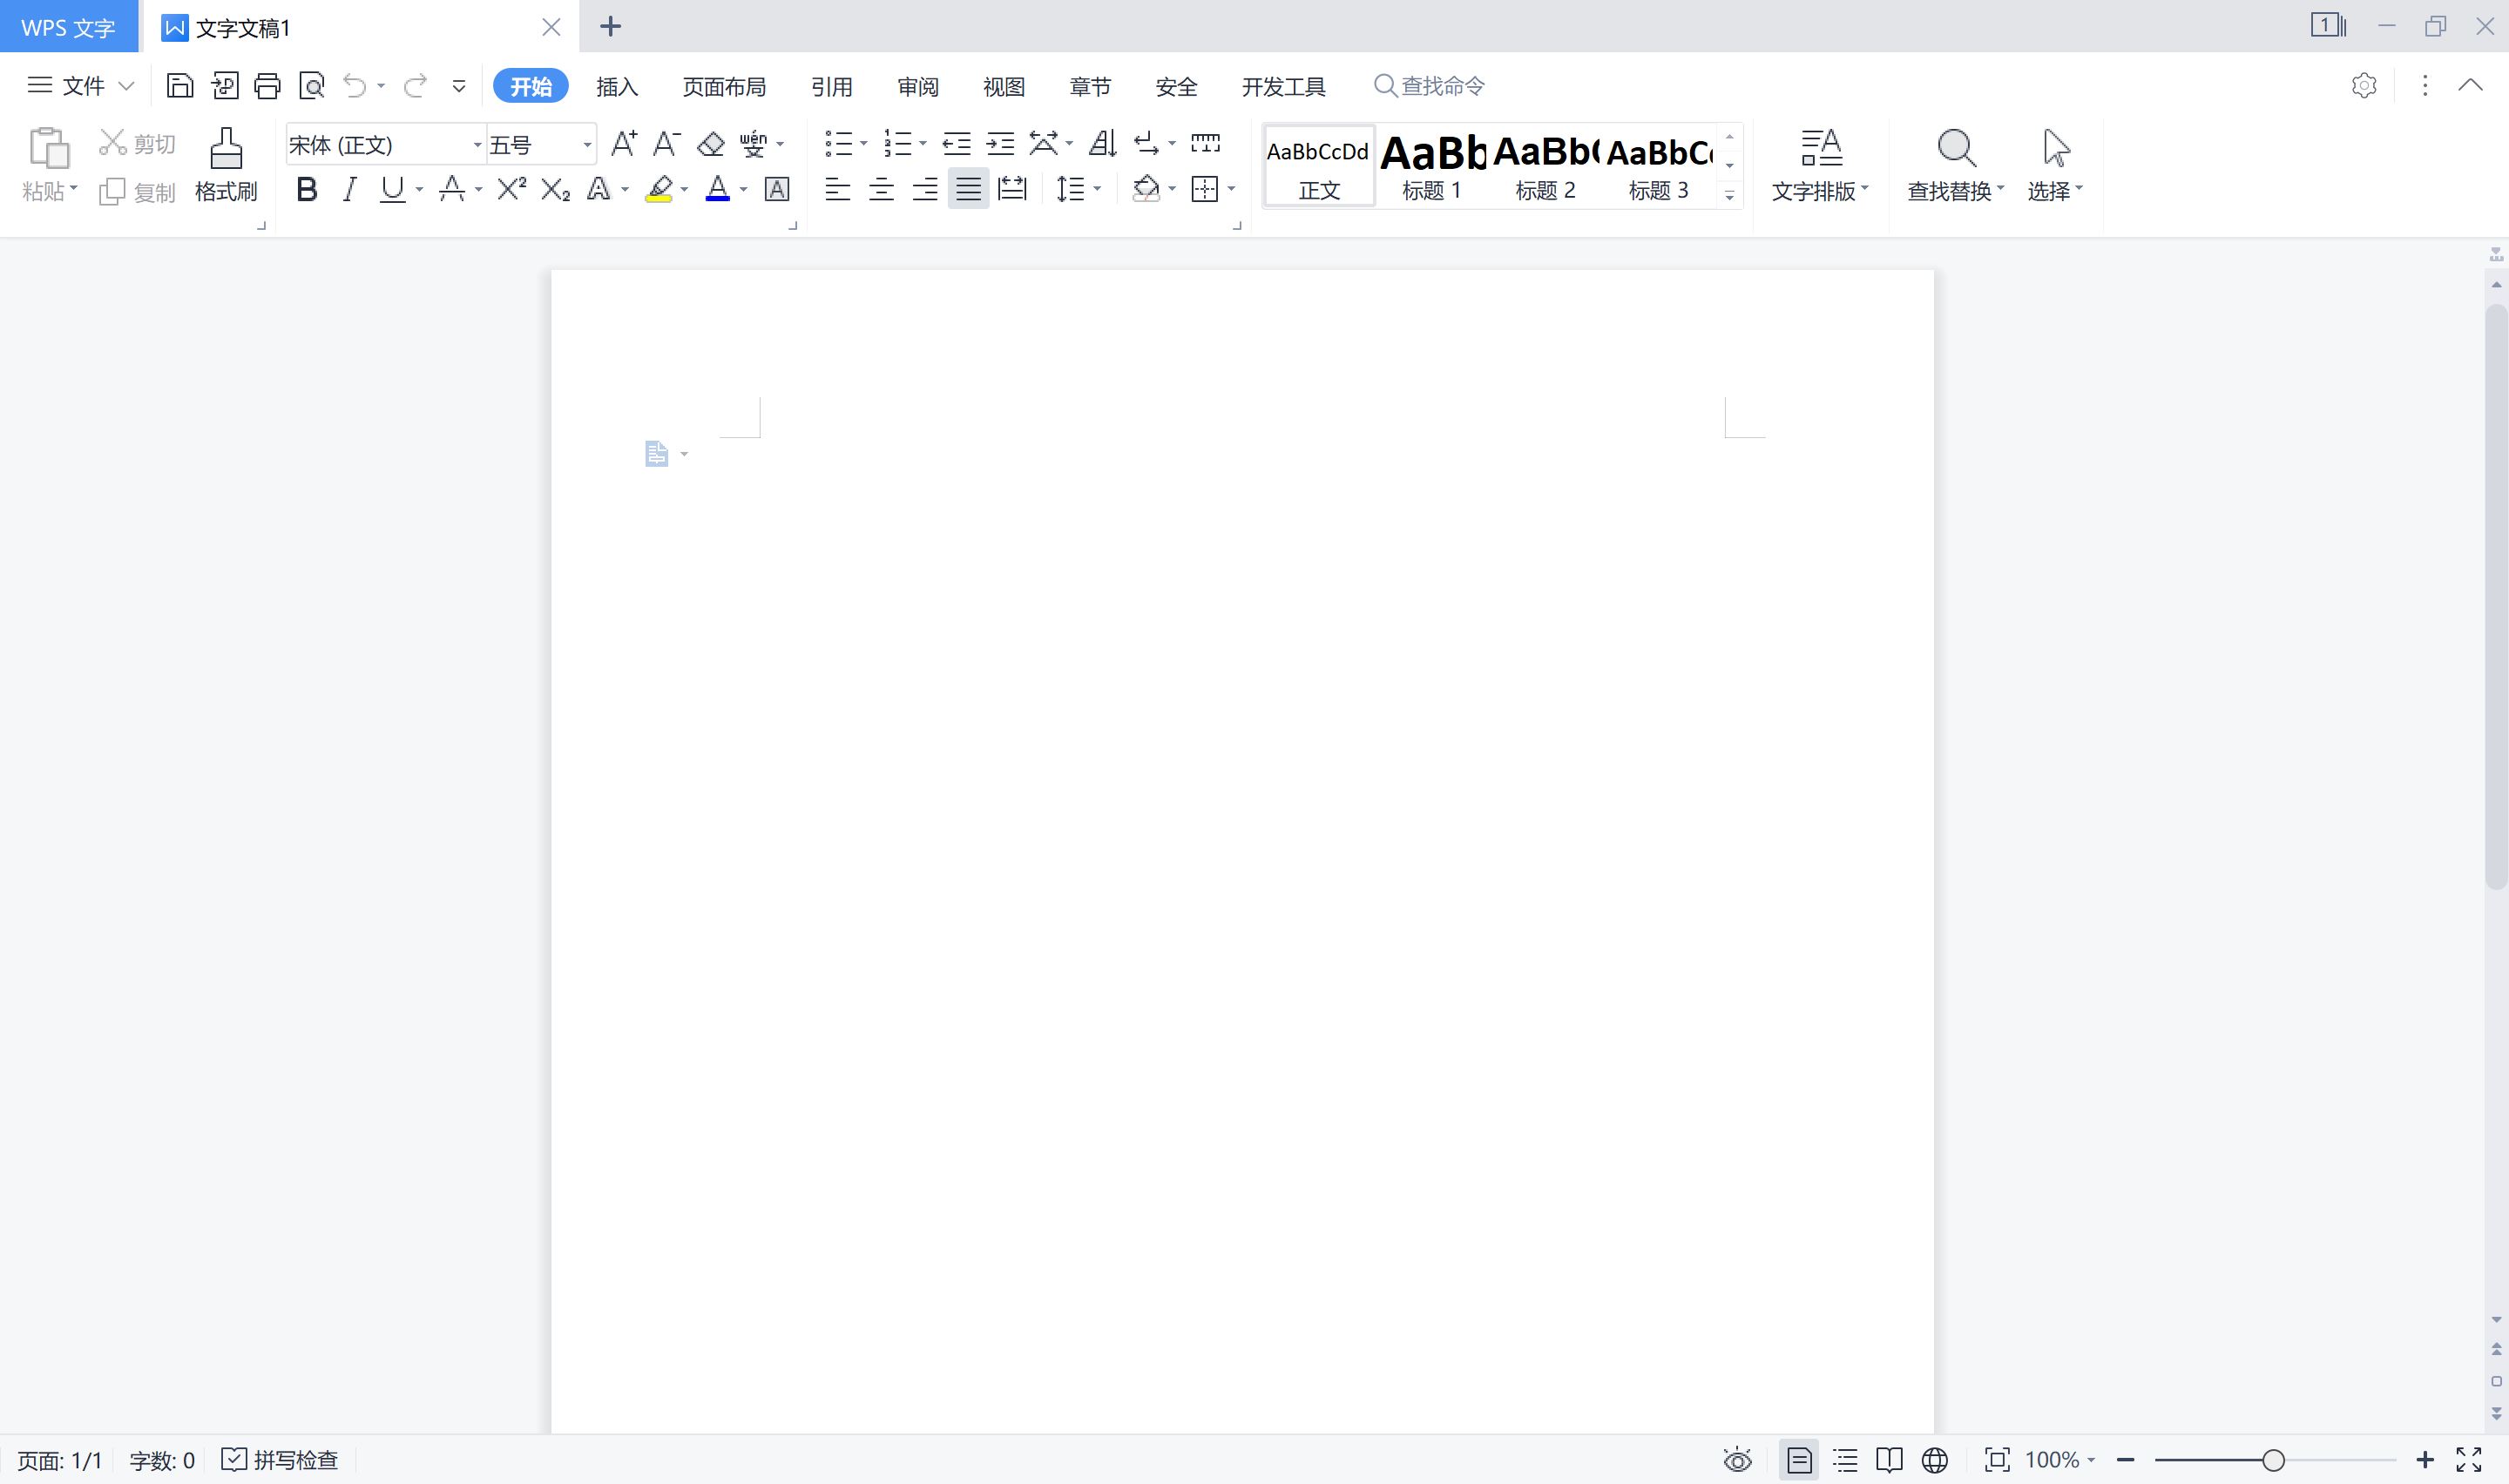Decrease font size with A- icon
This screenshot has width=2509, height=1484.
(x=666, y=144)
